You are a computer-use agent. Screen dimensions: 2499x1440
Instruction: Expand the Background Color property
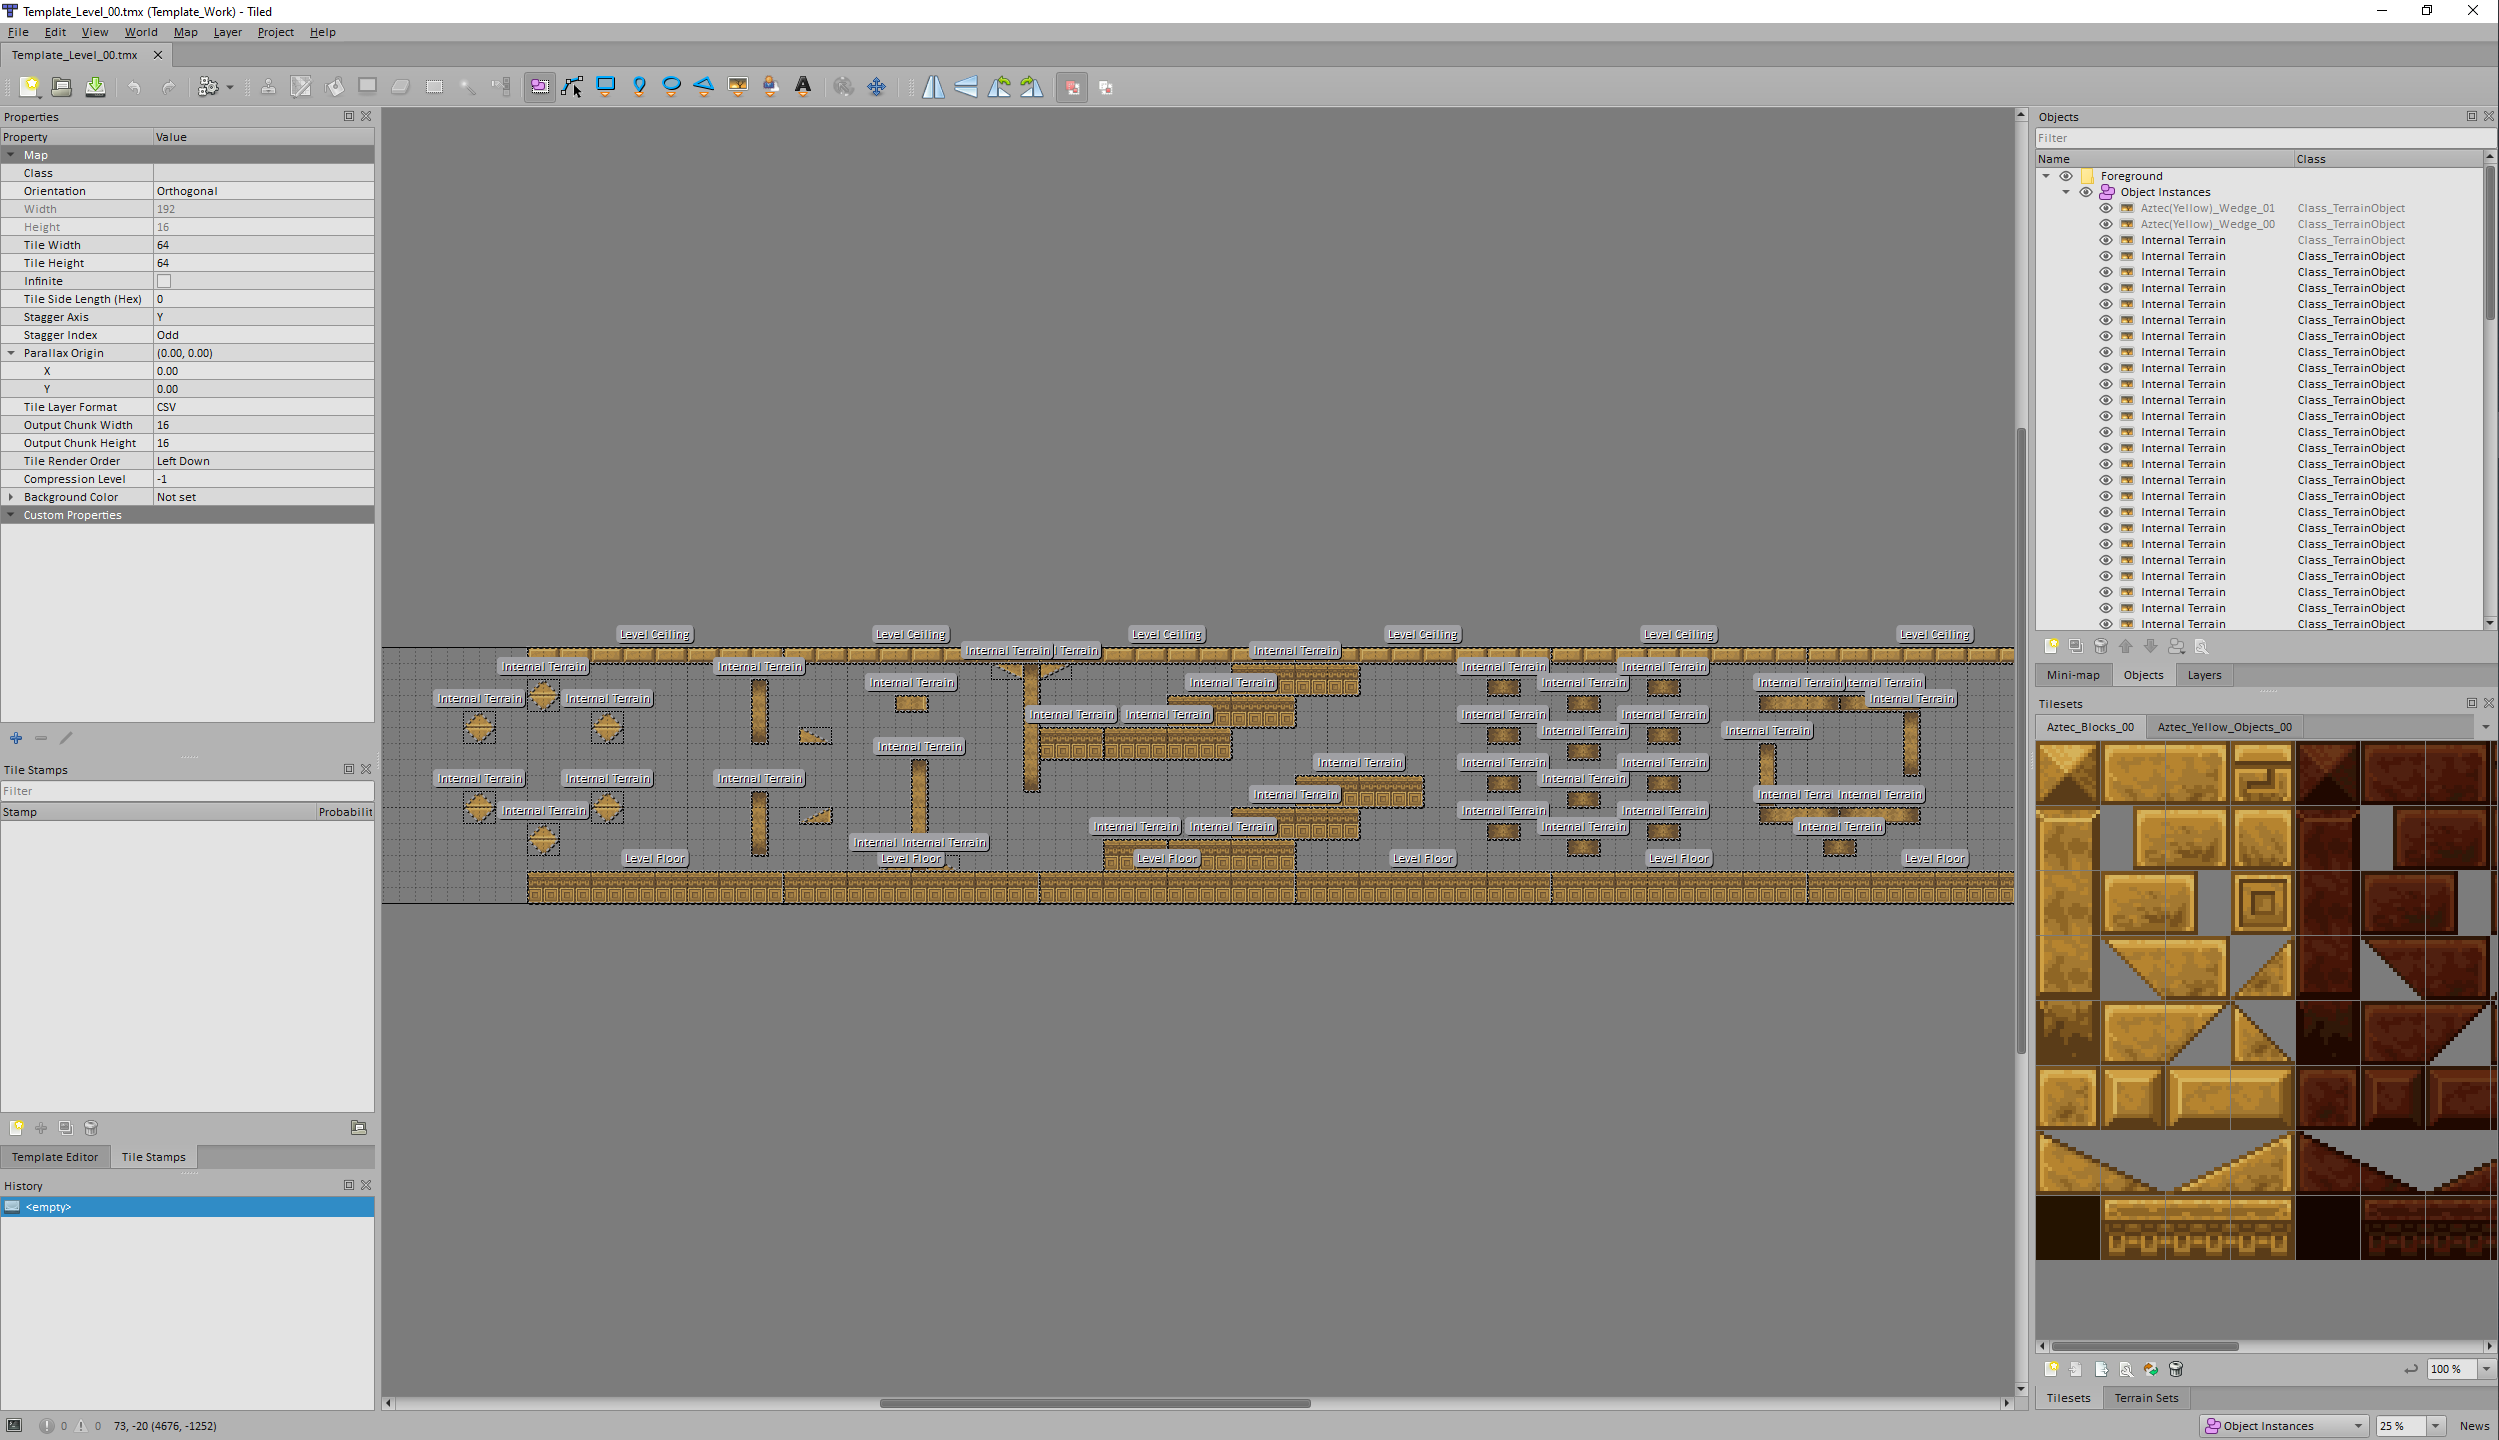(11, 497)
